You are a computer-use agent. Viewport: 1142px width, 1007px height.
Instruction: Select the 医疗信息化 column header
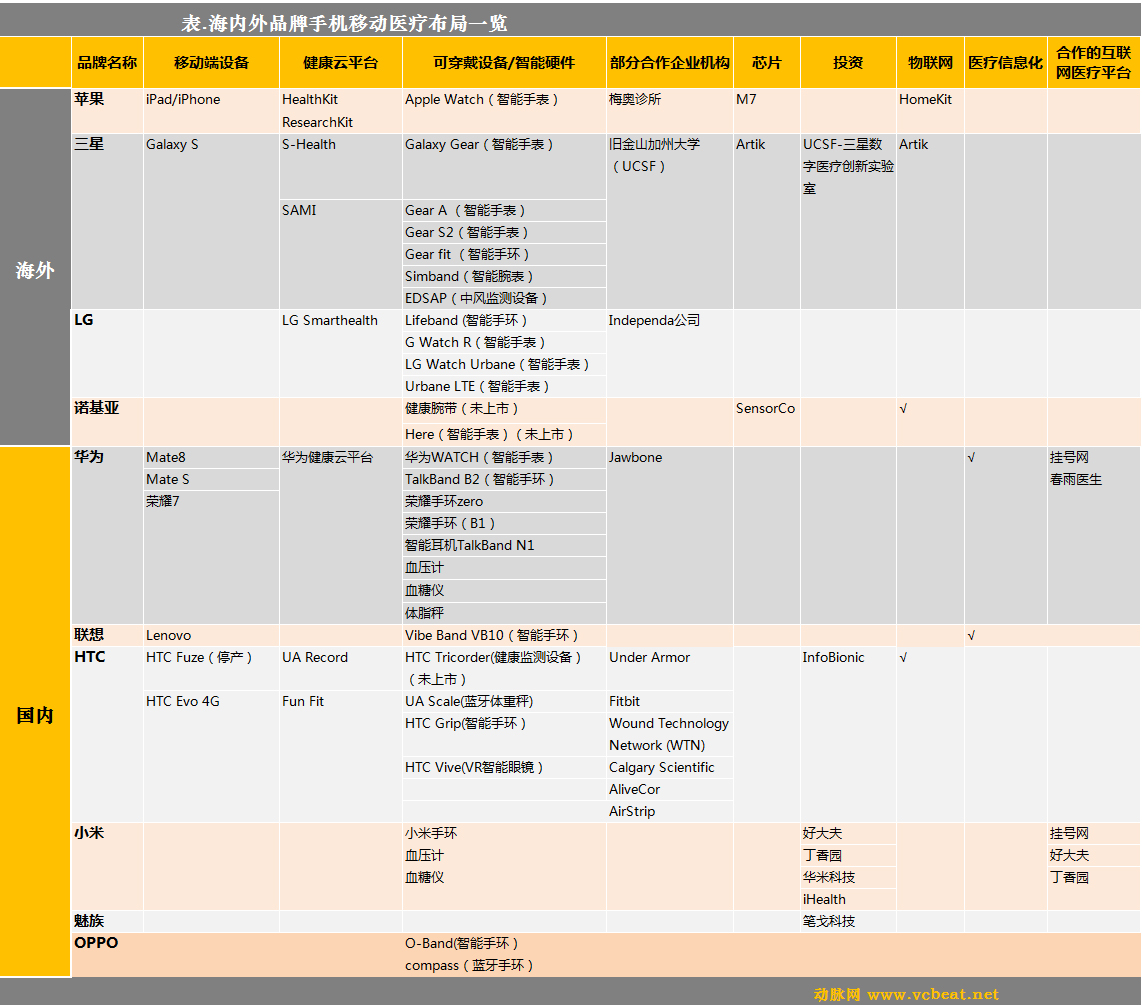tap(1005, 63)
